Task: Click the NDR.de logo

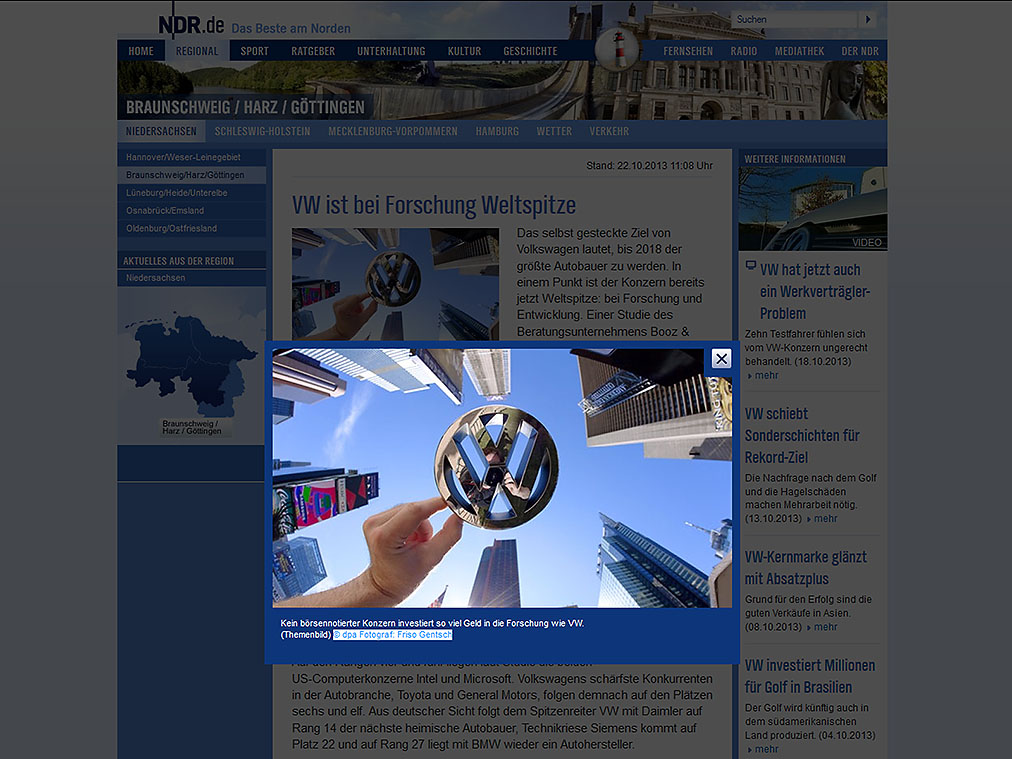Action: (x=191, y=25)
